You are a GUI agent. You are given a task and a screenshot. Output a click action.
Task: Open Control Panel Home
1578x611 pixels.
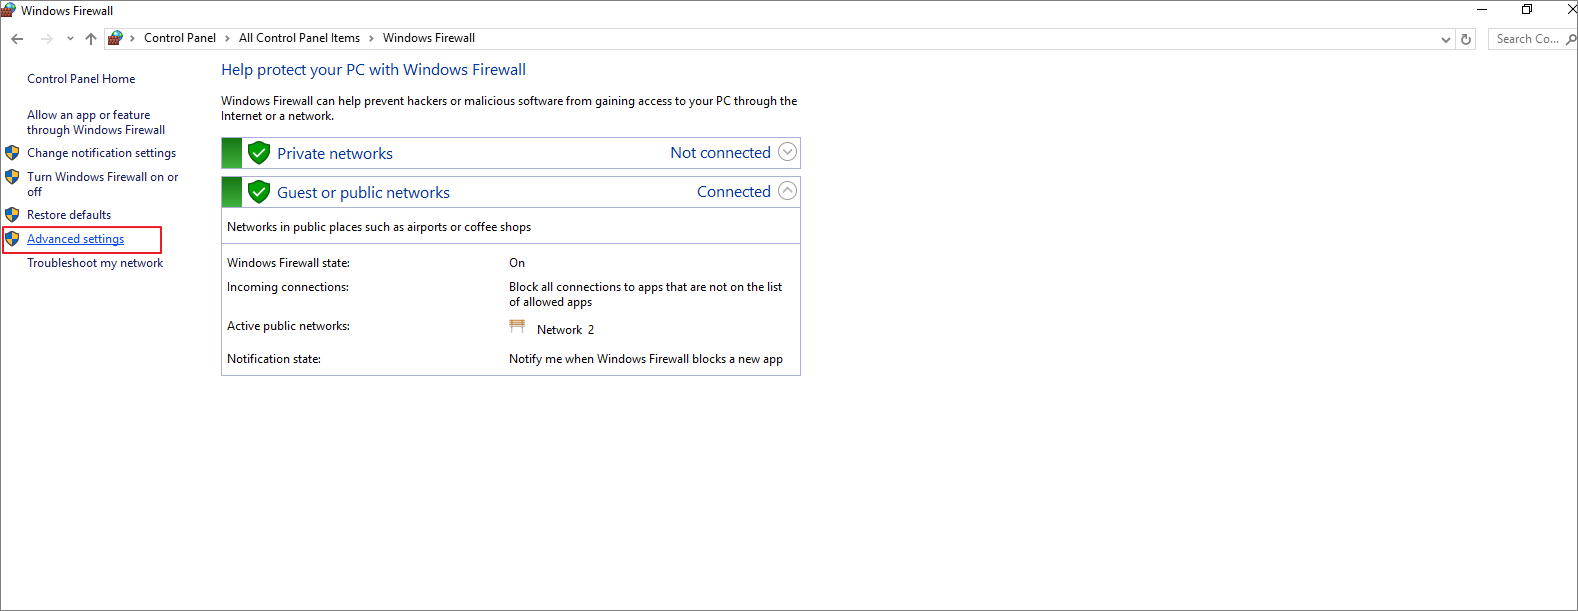pyautogui.click(x=81, y=79)
